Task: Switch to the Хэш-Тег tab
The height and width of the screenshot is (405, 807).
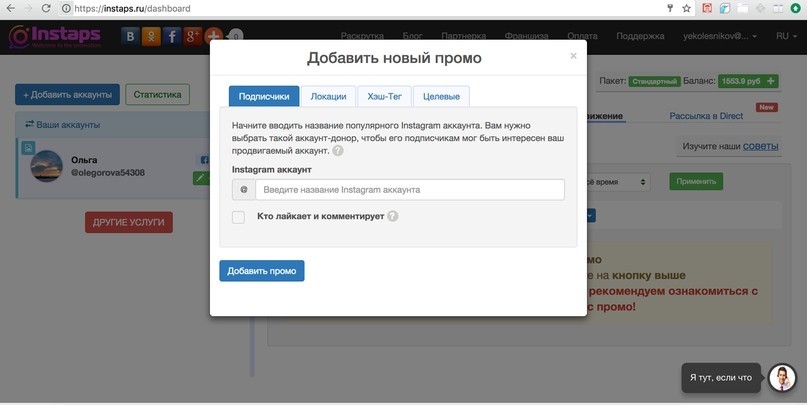Action: point(384,96)
